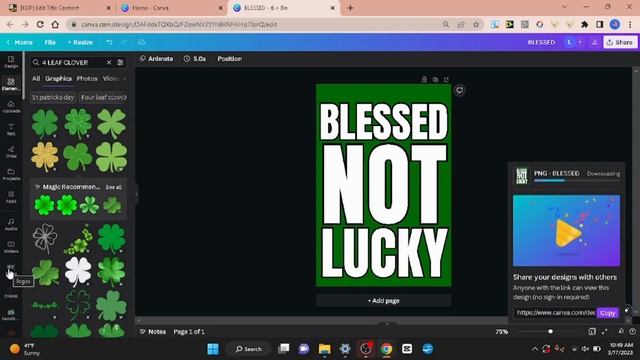Click the user avatar L in header
The width and height of the screenshot is (640, 360).
tap(569, 42)
